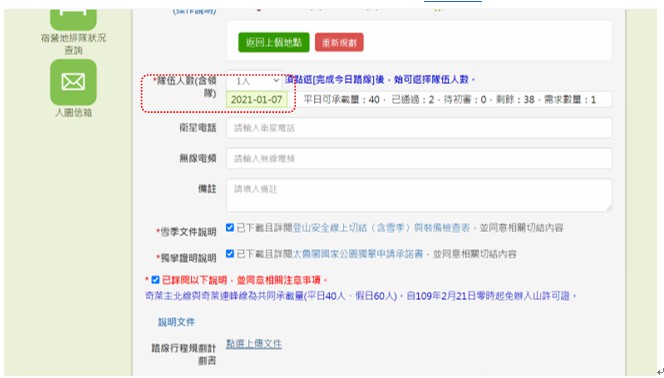Open the 隊伍人數 dropdown showing 1人

(255, 80)
